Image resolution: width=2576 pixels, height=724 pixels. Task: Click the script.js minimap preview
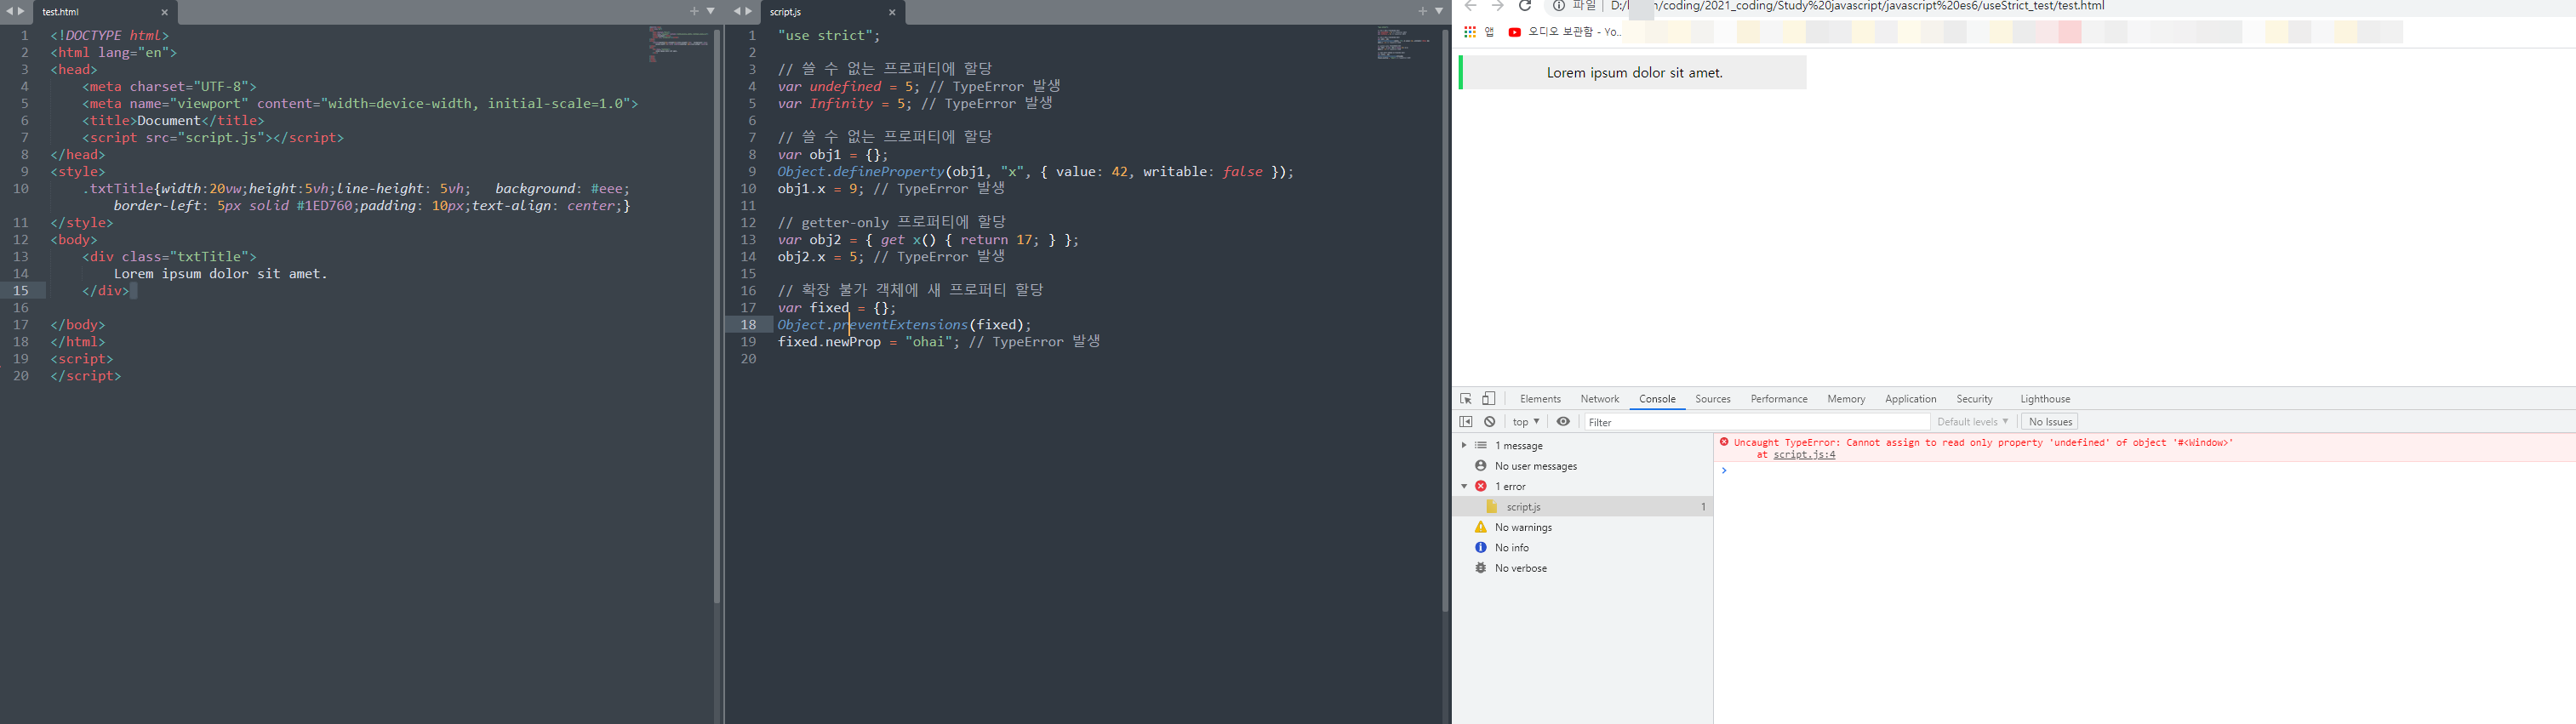[1406, 44]
